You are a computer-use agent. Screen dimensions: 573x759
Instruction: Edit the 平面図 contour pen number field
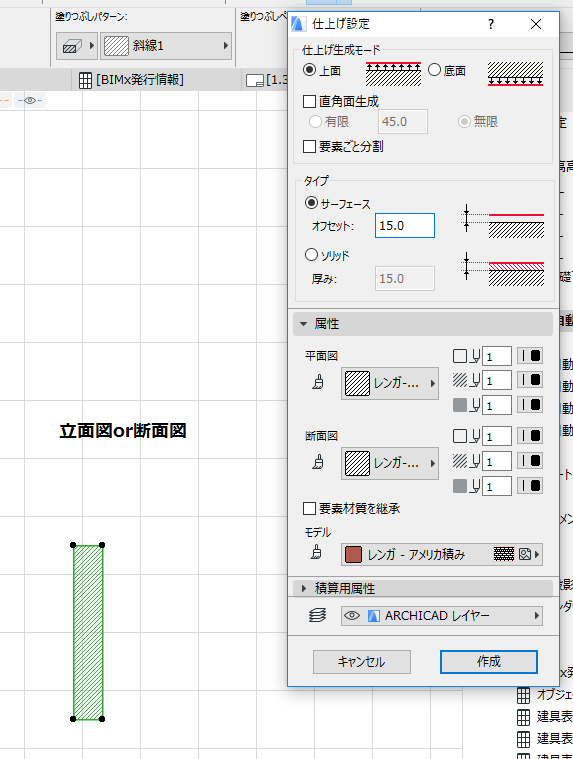point(497,356)
